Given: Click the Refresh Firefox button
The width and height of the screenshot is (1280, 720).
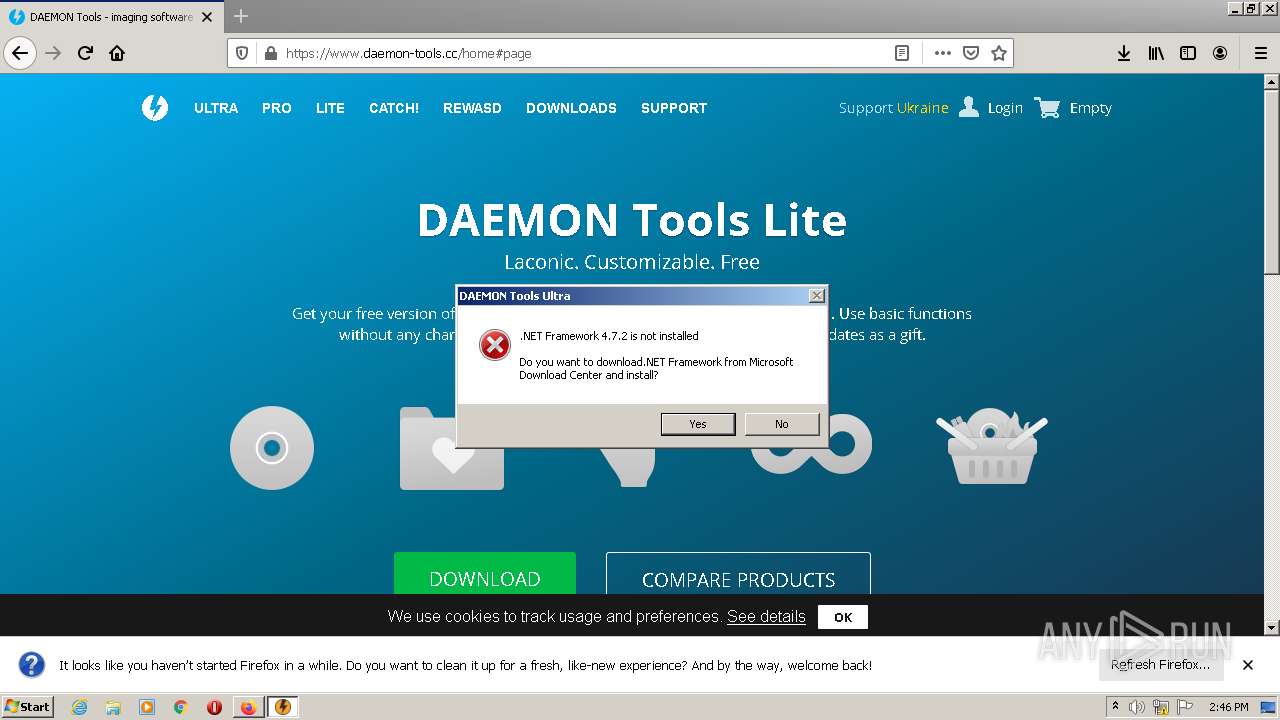Looking at the screenshot, I should pyautogui.click(x=1160, y=665).
